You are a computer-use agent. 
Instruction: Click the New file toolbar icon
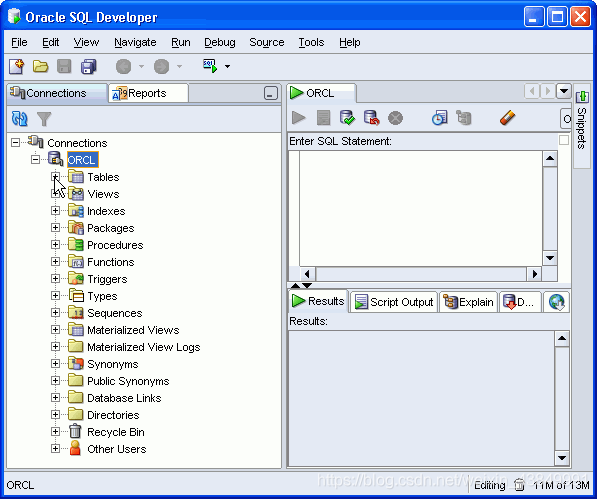[16, 66]
